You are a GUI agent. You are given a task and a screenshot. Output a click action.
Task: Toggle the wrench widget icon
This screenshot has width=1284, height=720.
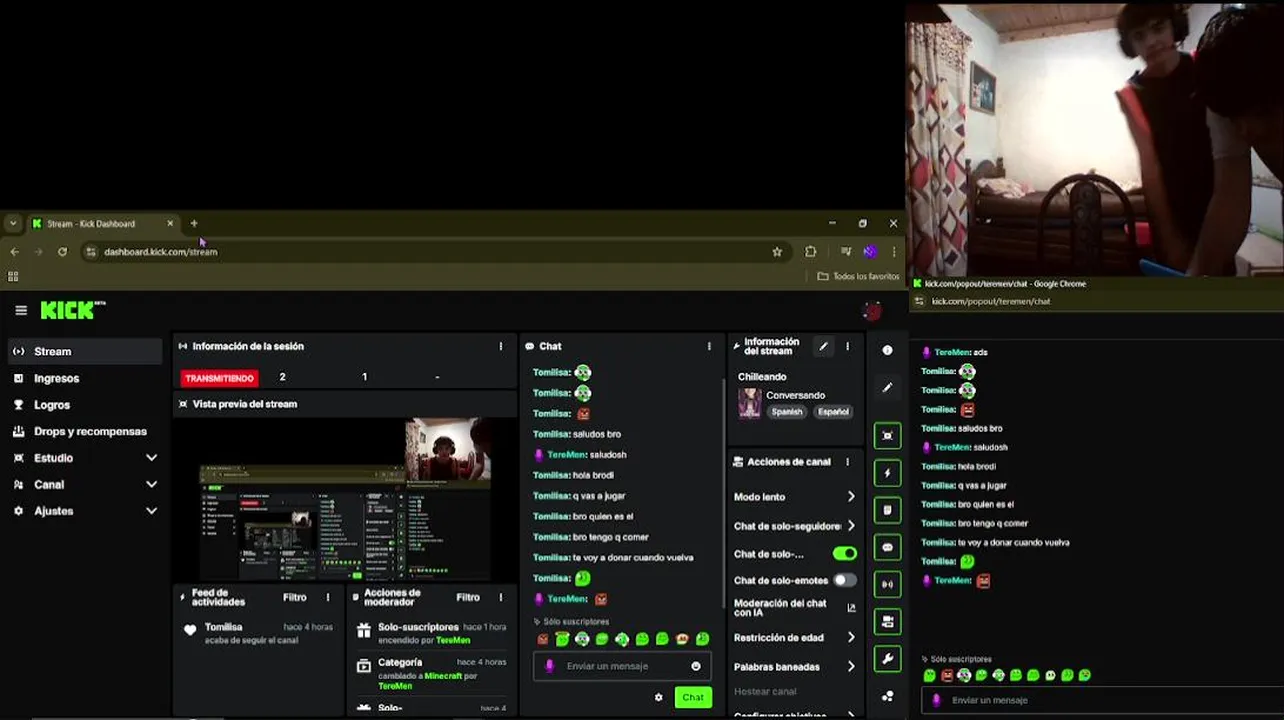tap(887, 659)
